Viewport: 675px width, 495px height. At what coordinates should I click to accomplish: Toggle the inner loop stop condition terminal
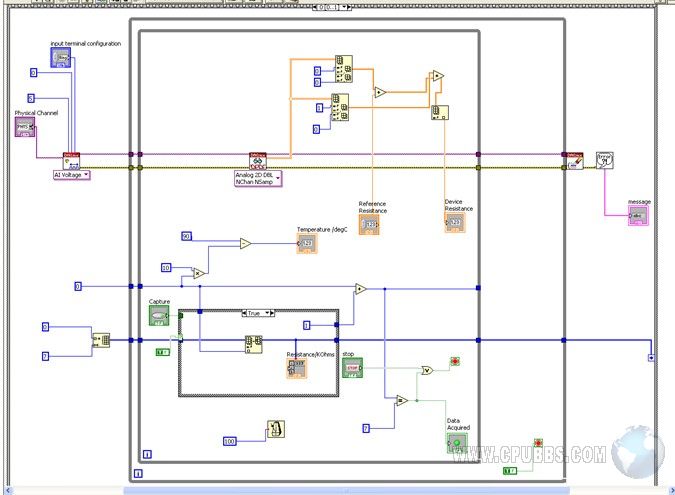point(455,361)
